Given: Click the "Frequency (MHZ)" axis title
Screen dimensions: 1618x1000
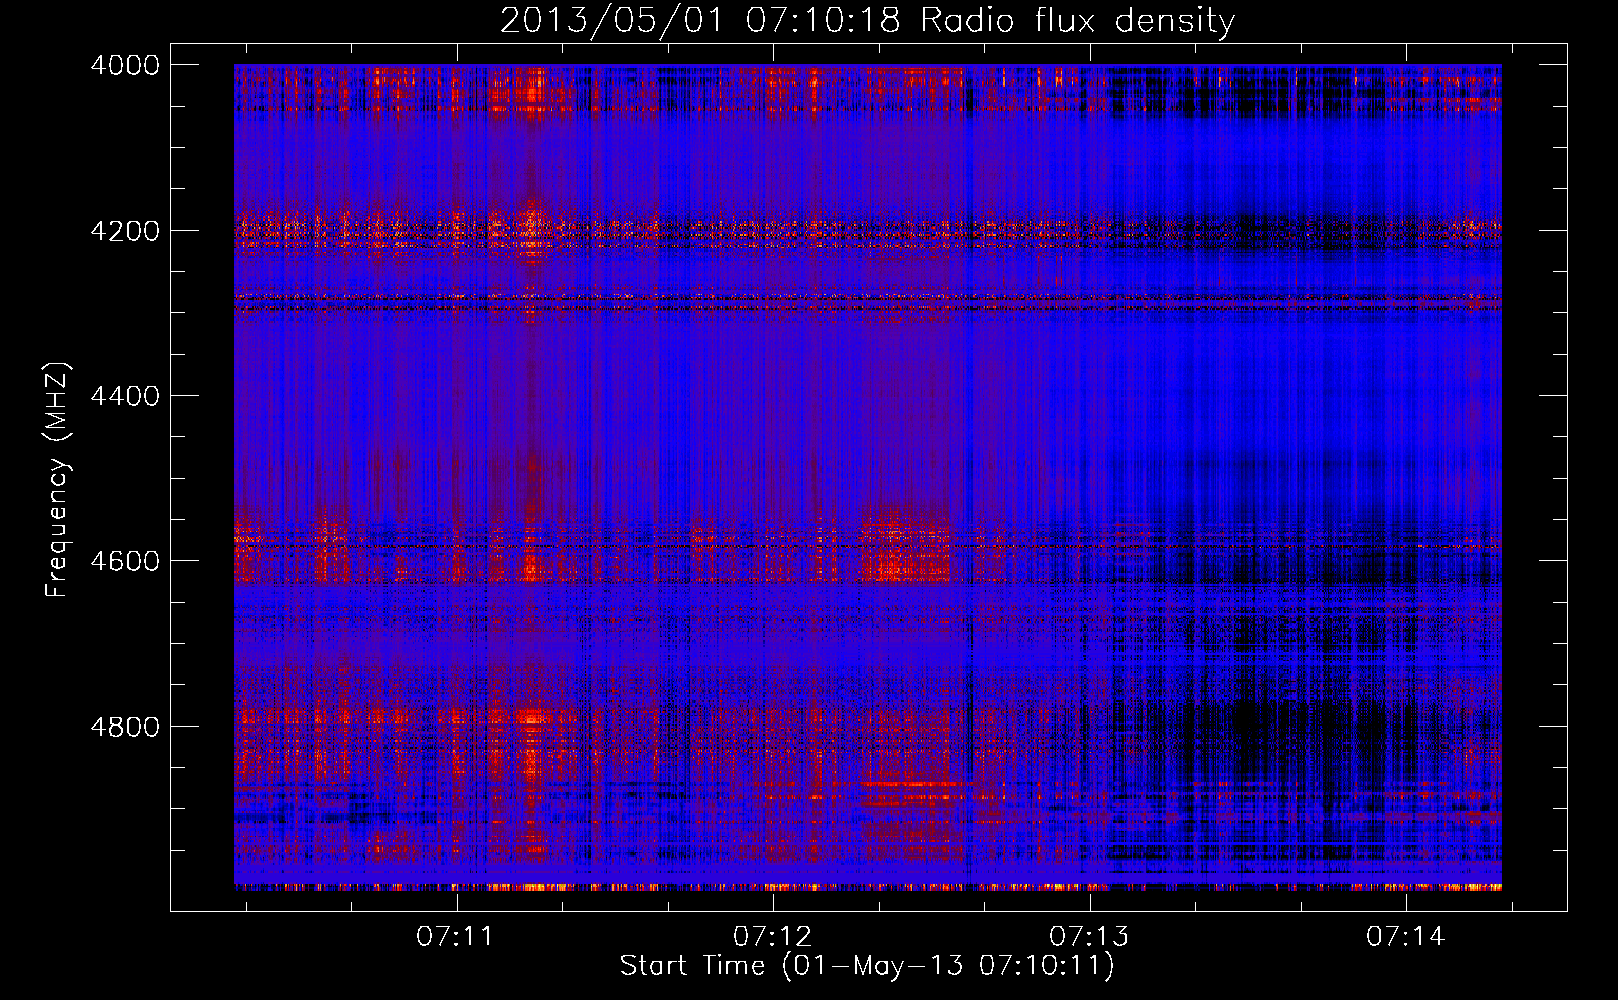Looking at the screenshot, I should (x=58, y=480).
